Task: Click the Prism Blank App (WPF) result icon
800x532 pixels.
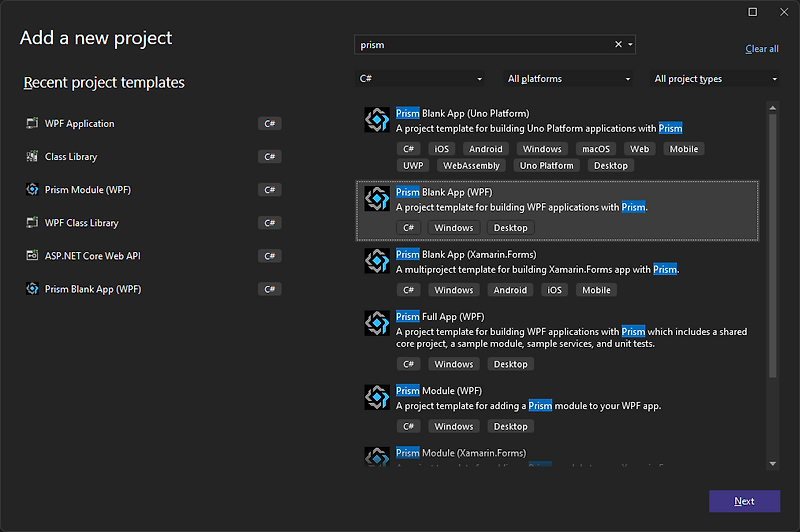Action: coord(377,198)
